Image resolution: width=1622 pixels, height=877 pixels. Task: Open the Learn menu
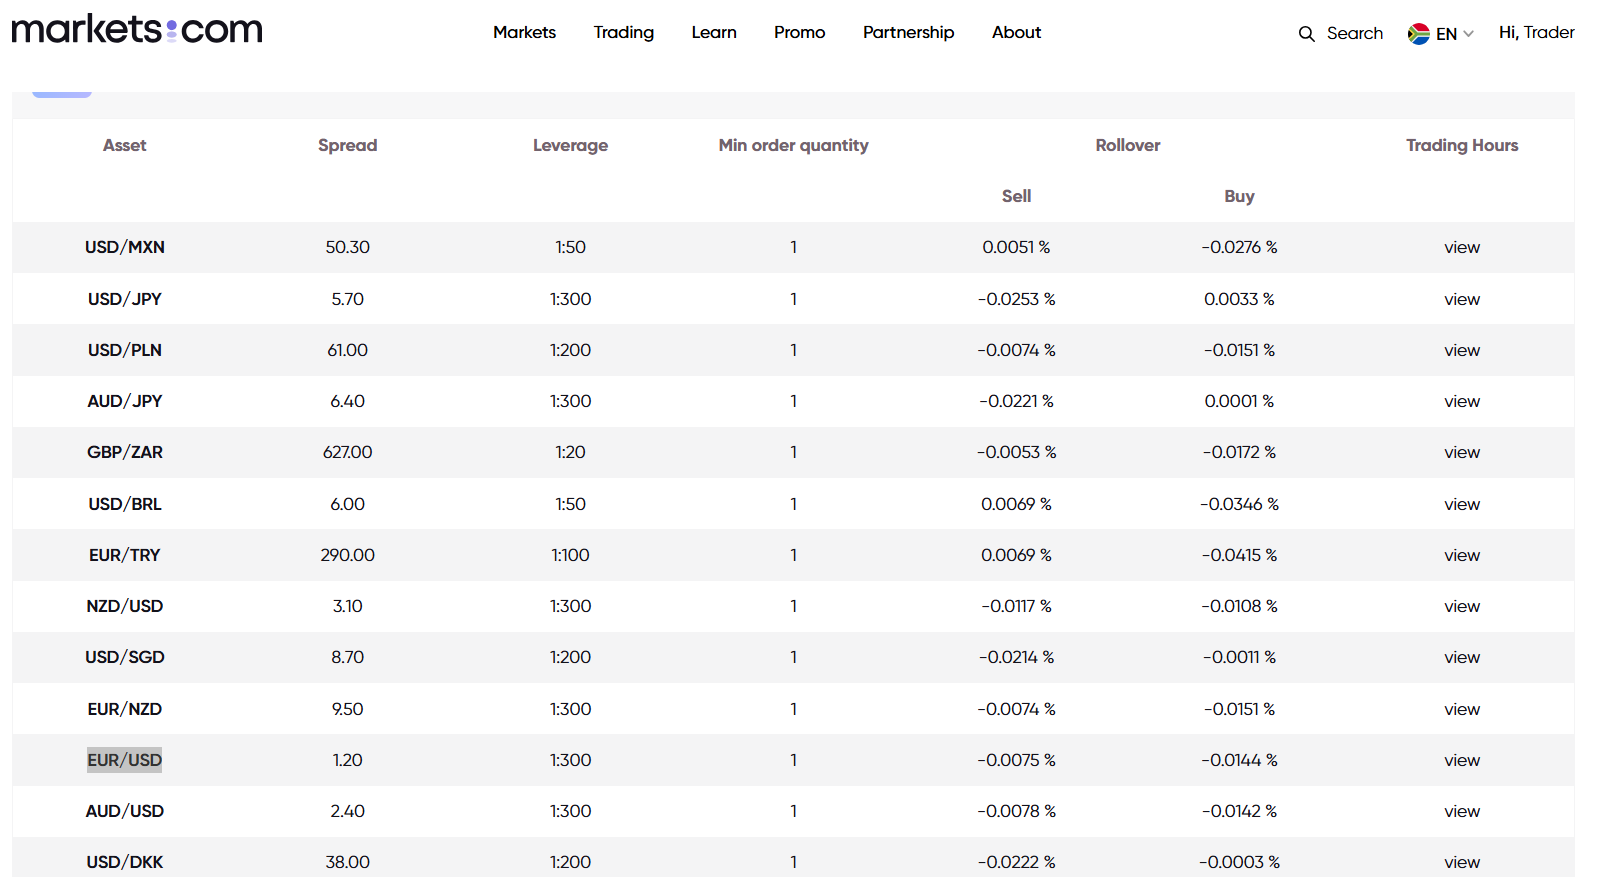pyautogui.click(x=713, y=32)
